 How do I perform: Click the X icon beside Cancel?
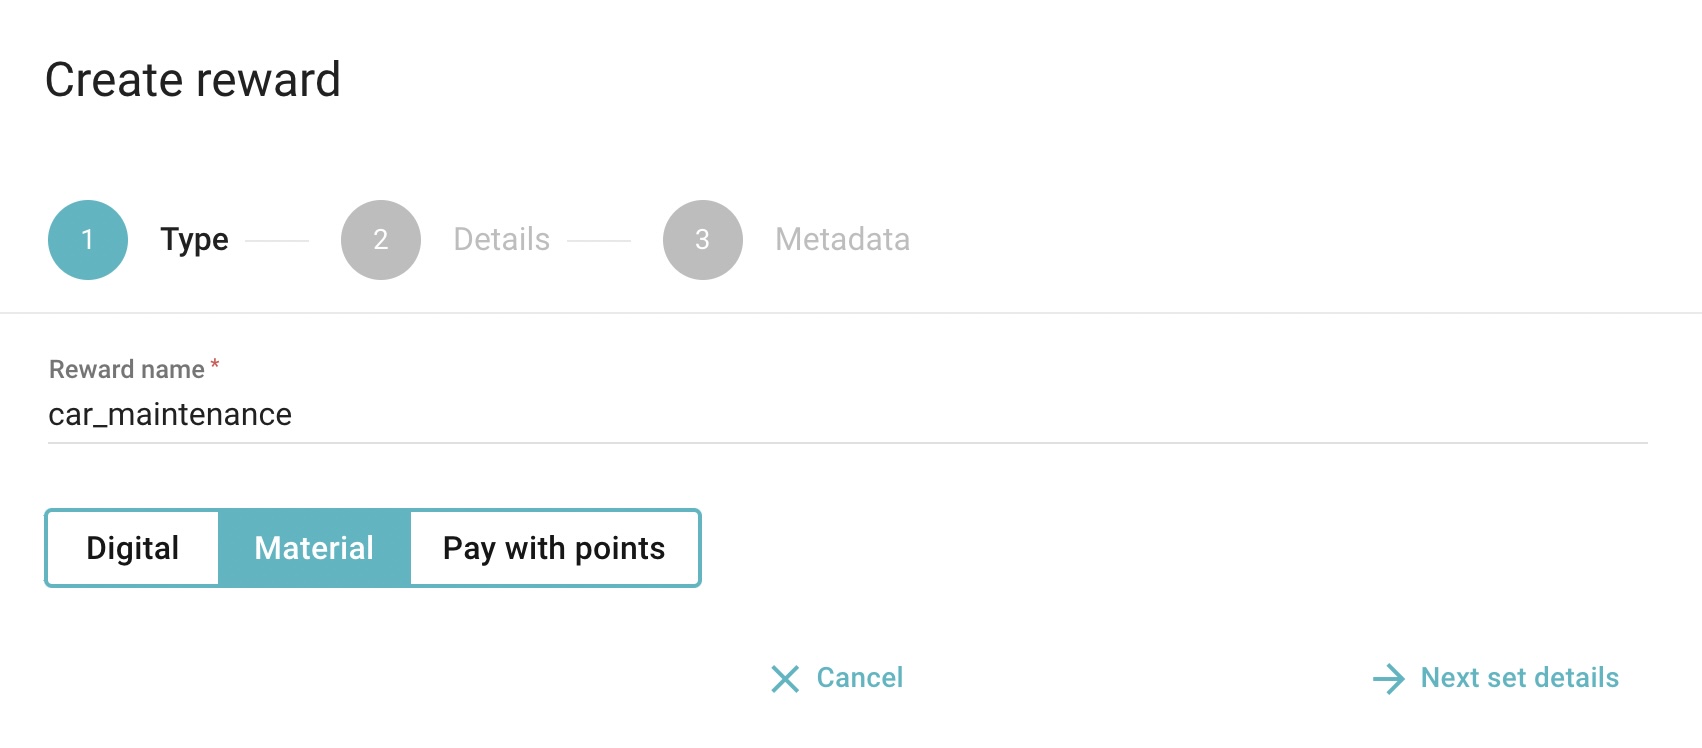click(785, 679)
